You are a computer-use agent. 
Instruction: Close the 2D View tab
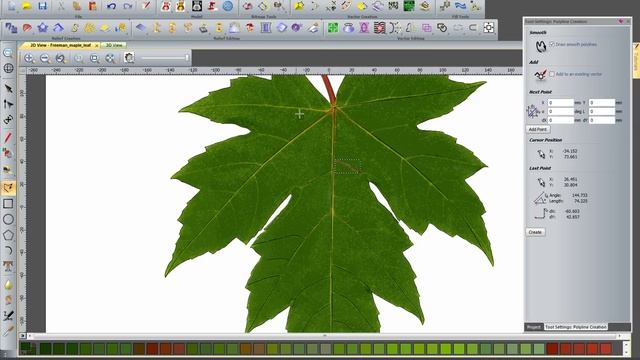(x=97, y=46)
